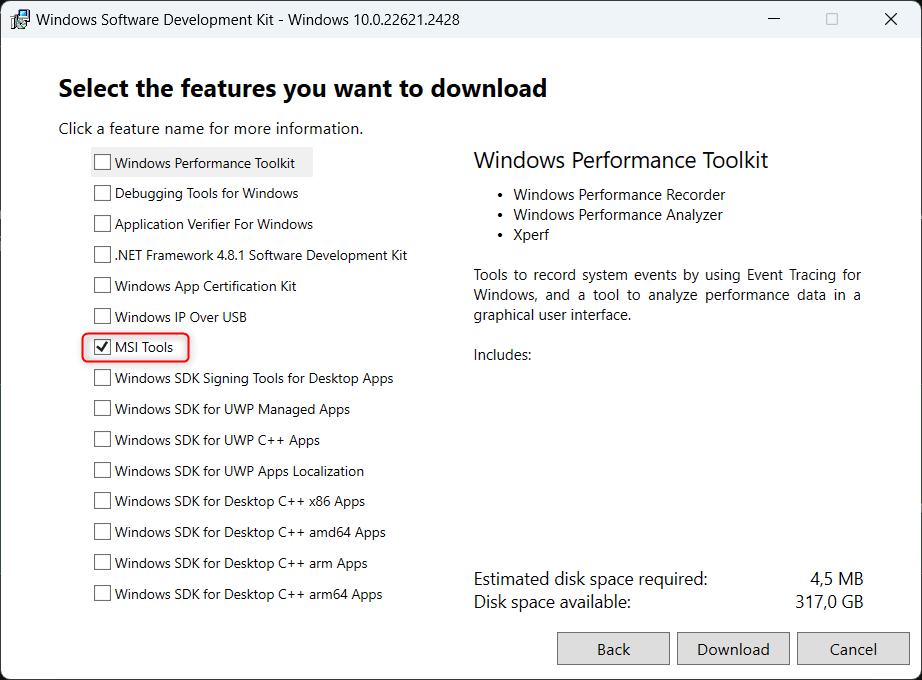The height and width of the screenshot is (680, 922).
Task: Enable the Debugging Tools for Windows checkbox
Action: pos(102,193)
